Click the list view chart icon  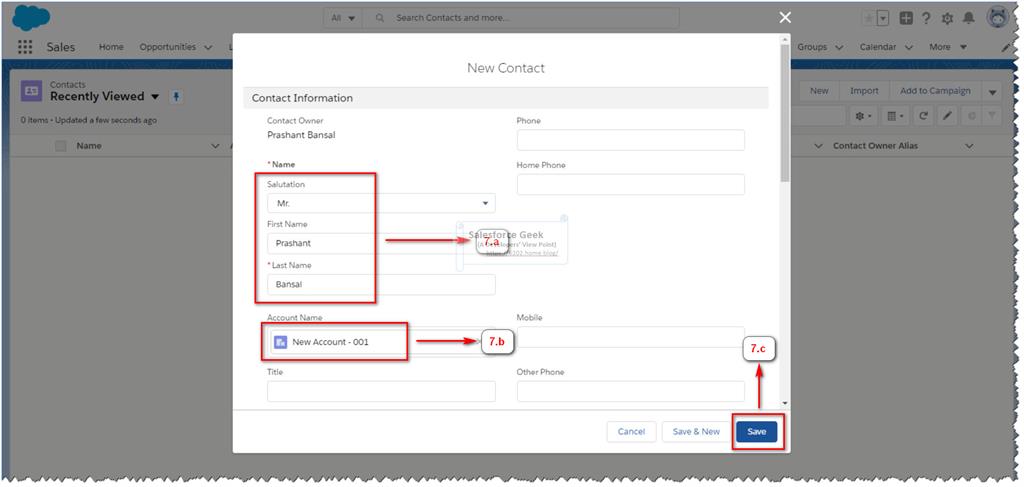pyautogui.click(x=971, y=116)
